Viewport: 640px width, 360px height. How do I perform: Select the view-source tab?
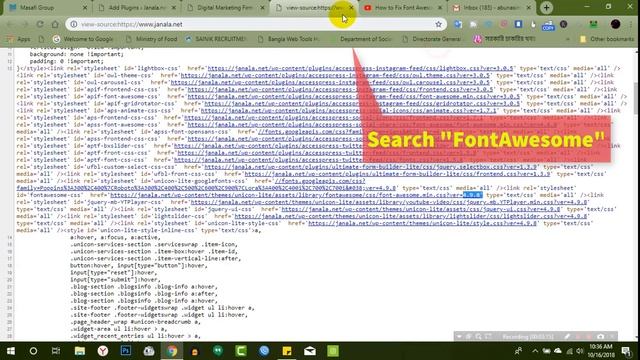point(313,8)
